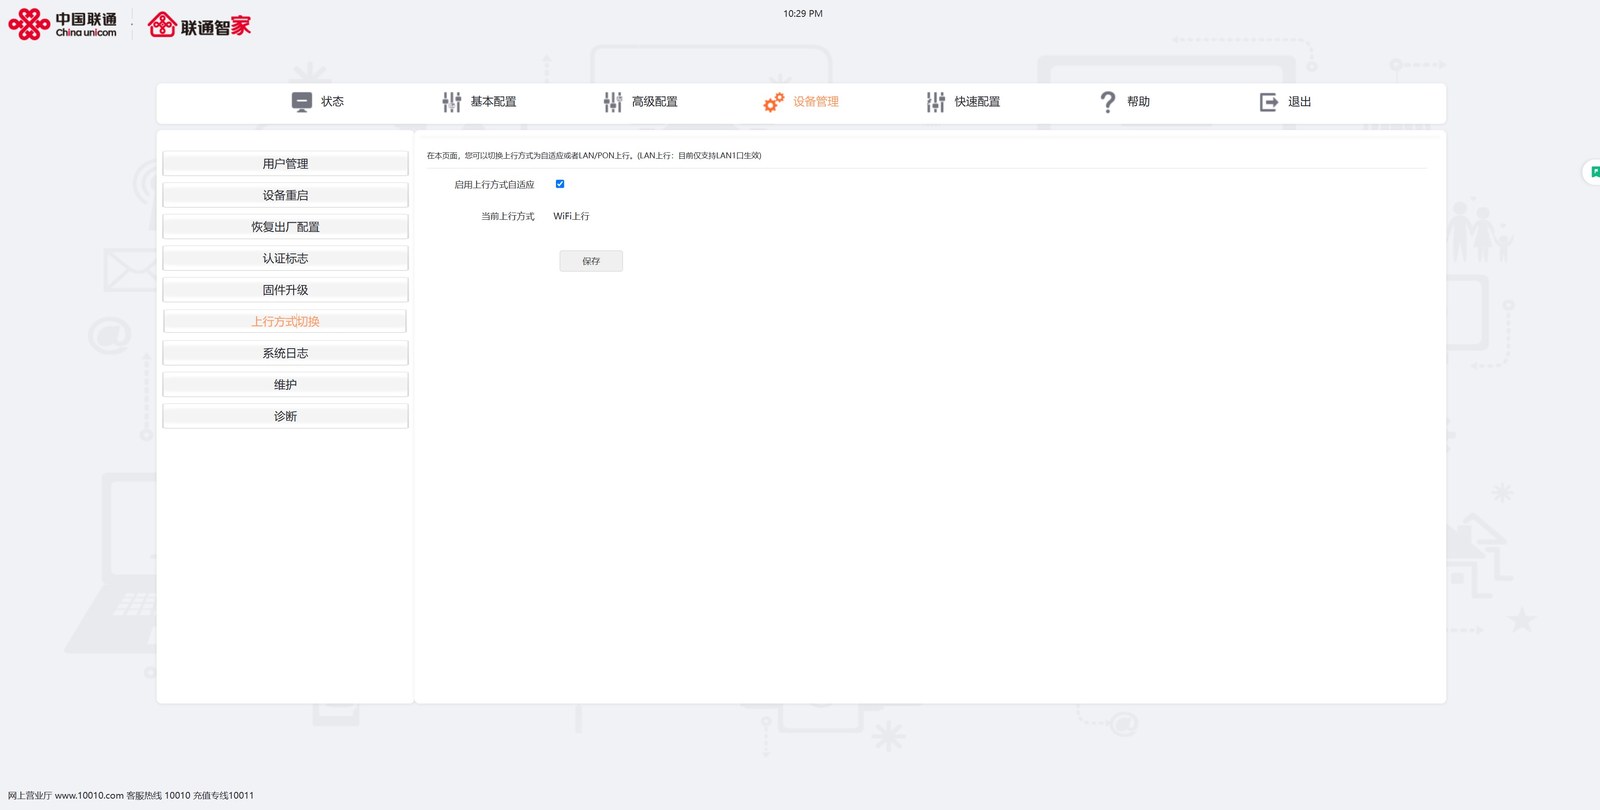1600x810 pixels.
Task: Select 固件升级 in the sidebar
Action: (x=285, y=290)
